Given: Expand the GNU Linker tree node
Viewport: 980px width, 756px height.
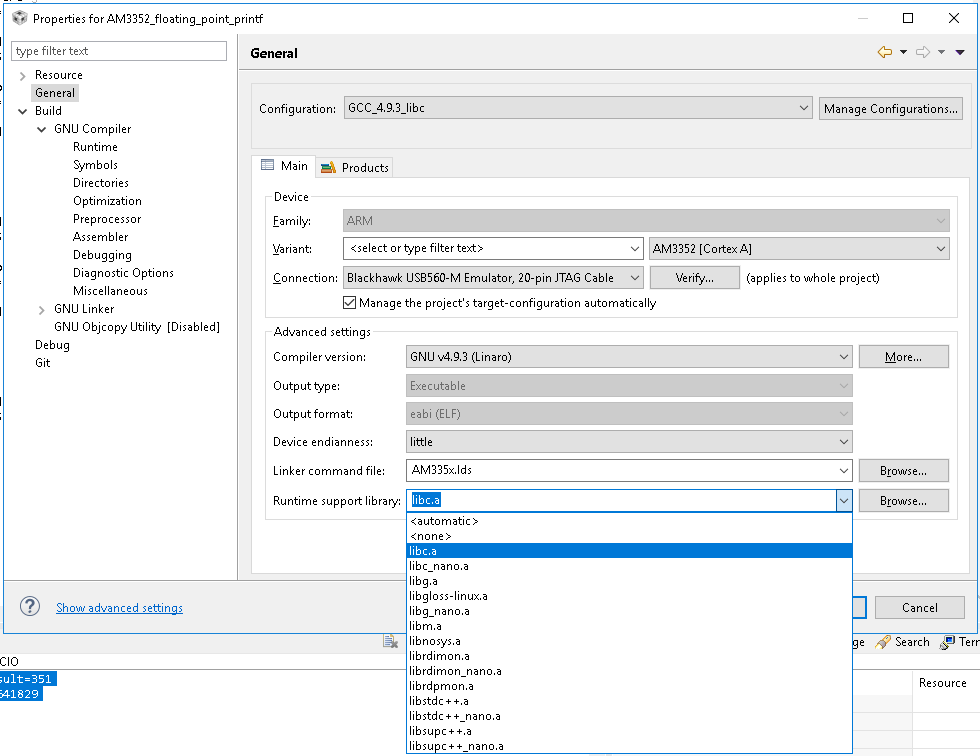Looking at the screenshot, I should point(42,309).
